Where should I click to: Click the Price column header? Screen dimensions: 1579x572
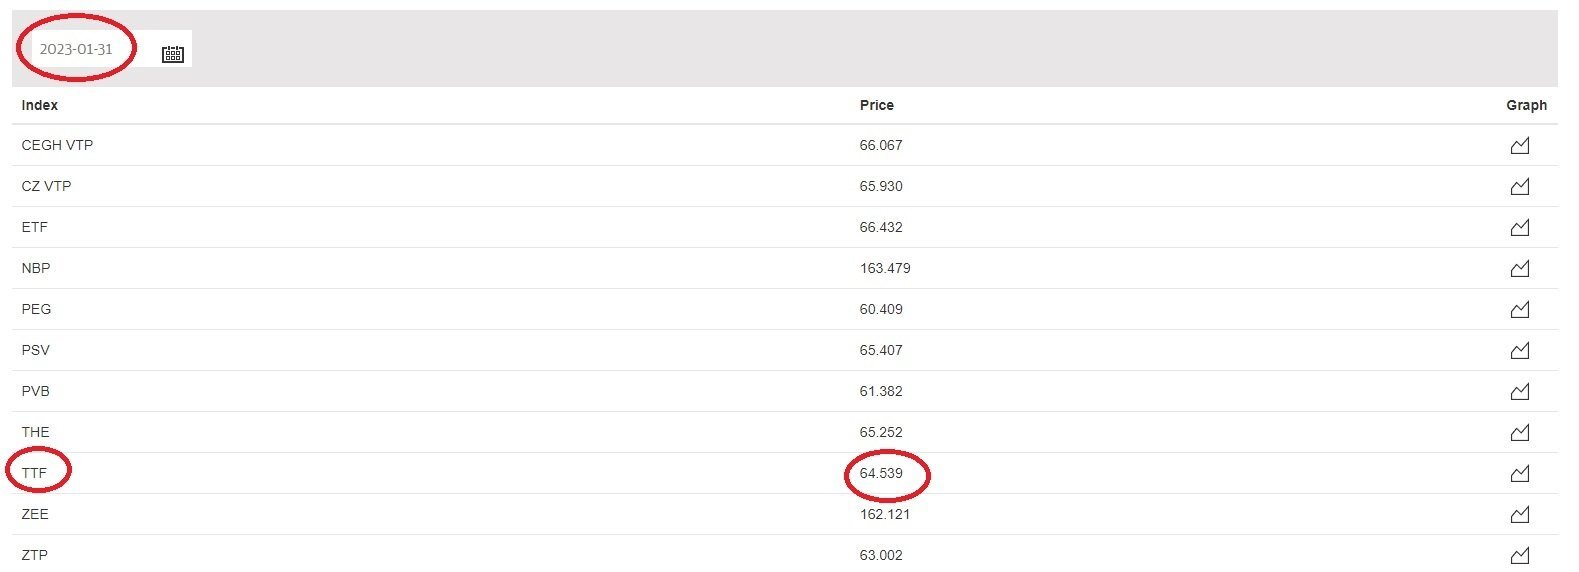click(877, 105)
